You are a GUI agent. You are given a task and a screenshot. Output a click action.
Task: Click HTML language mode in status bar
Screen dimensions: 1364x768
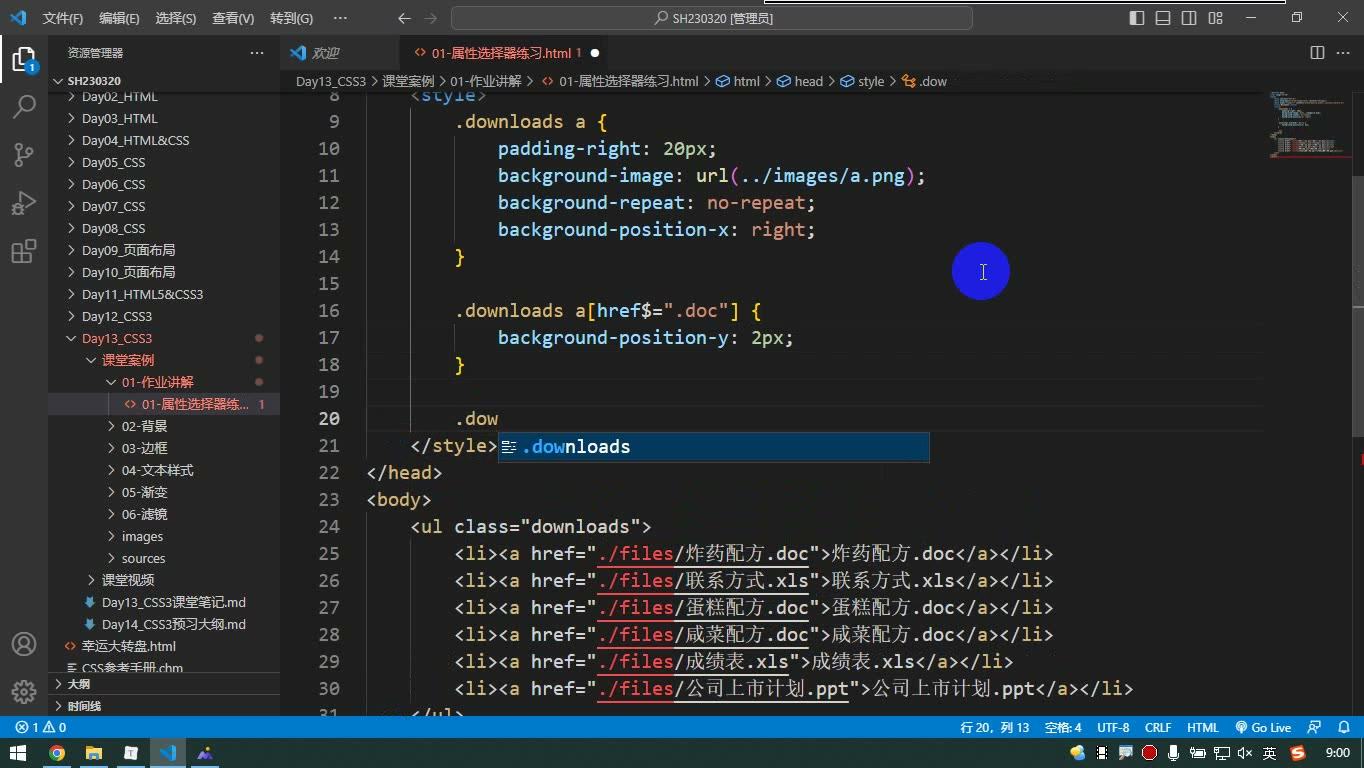coord(1203,728)
